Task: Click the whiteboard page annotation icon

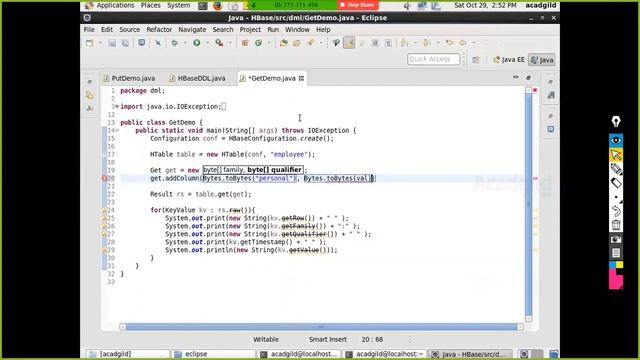Action: click(616, 253)
